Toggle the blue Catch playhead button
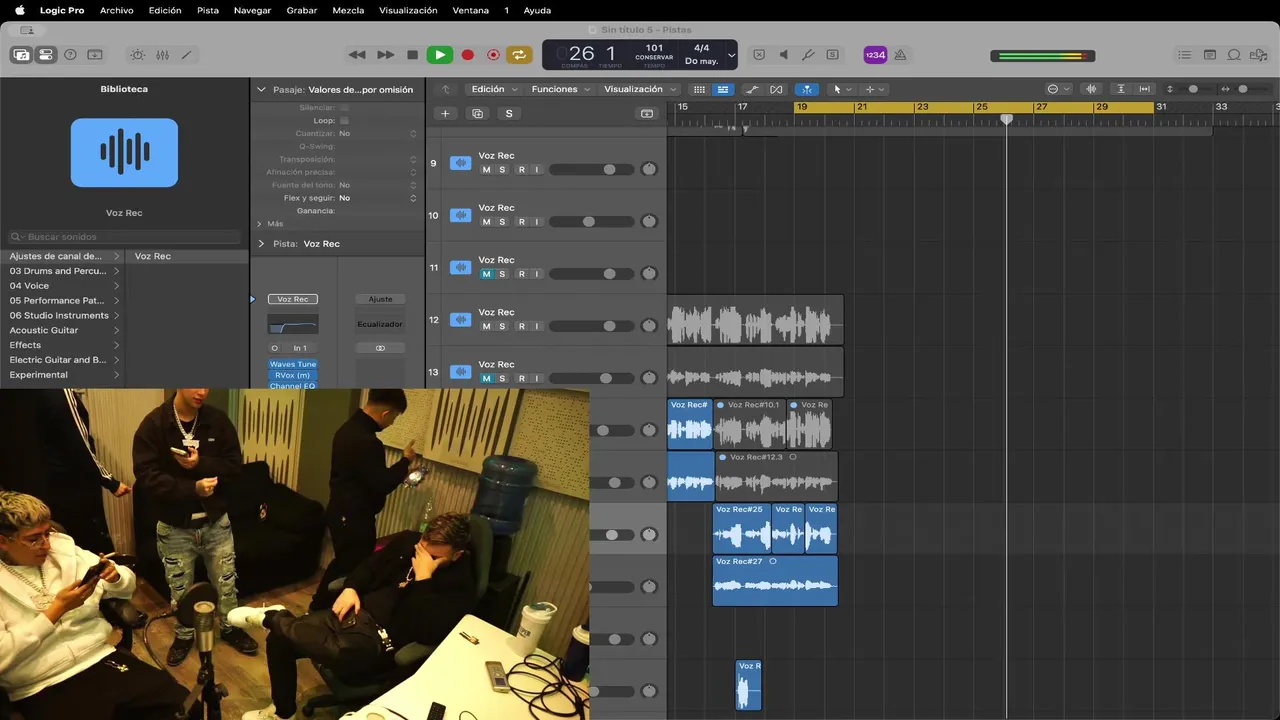 806,89
